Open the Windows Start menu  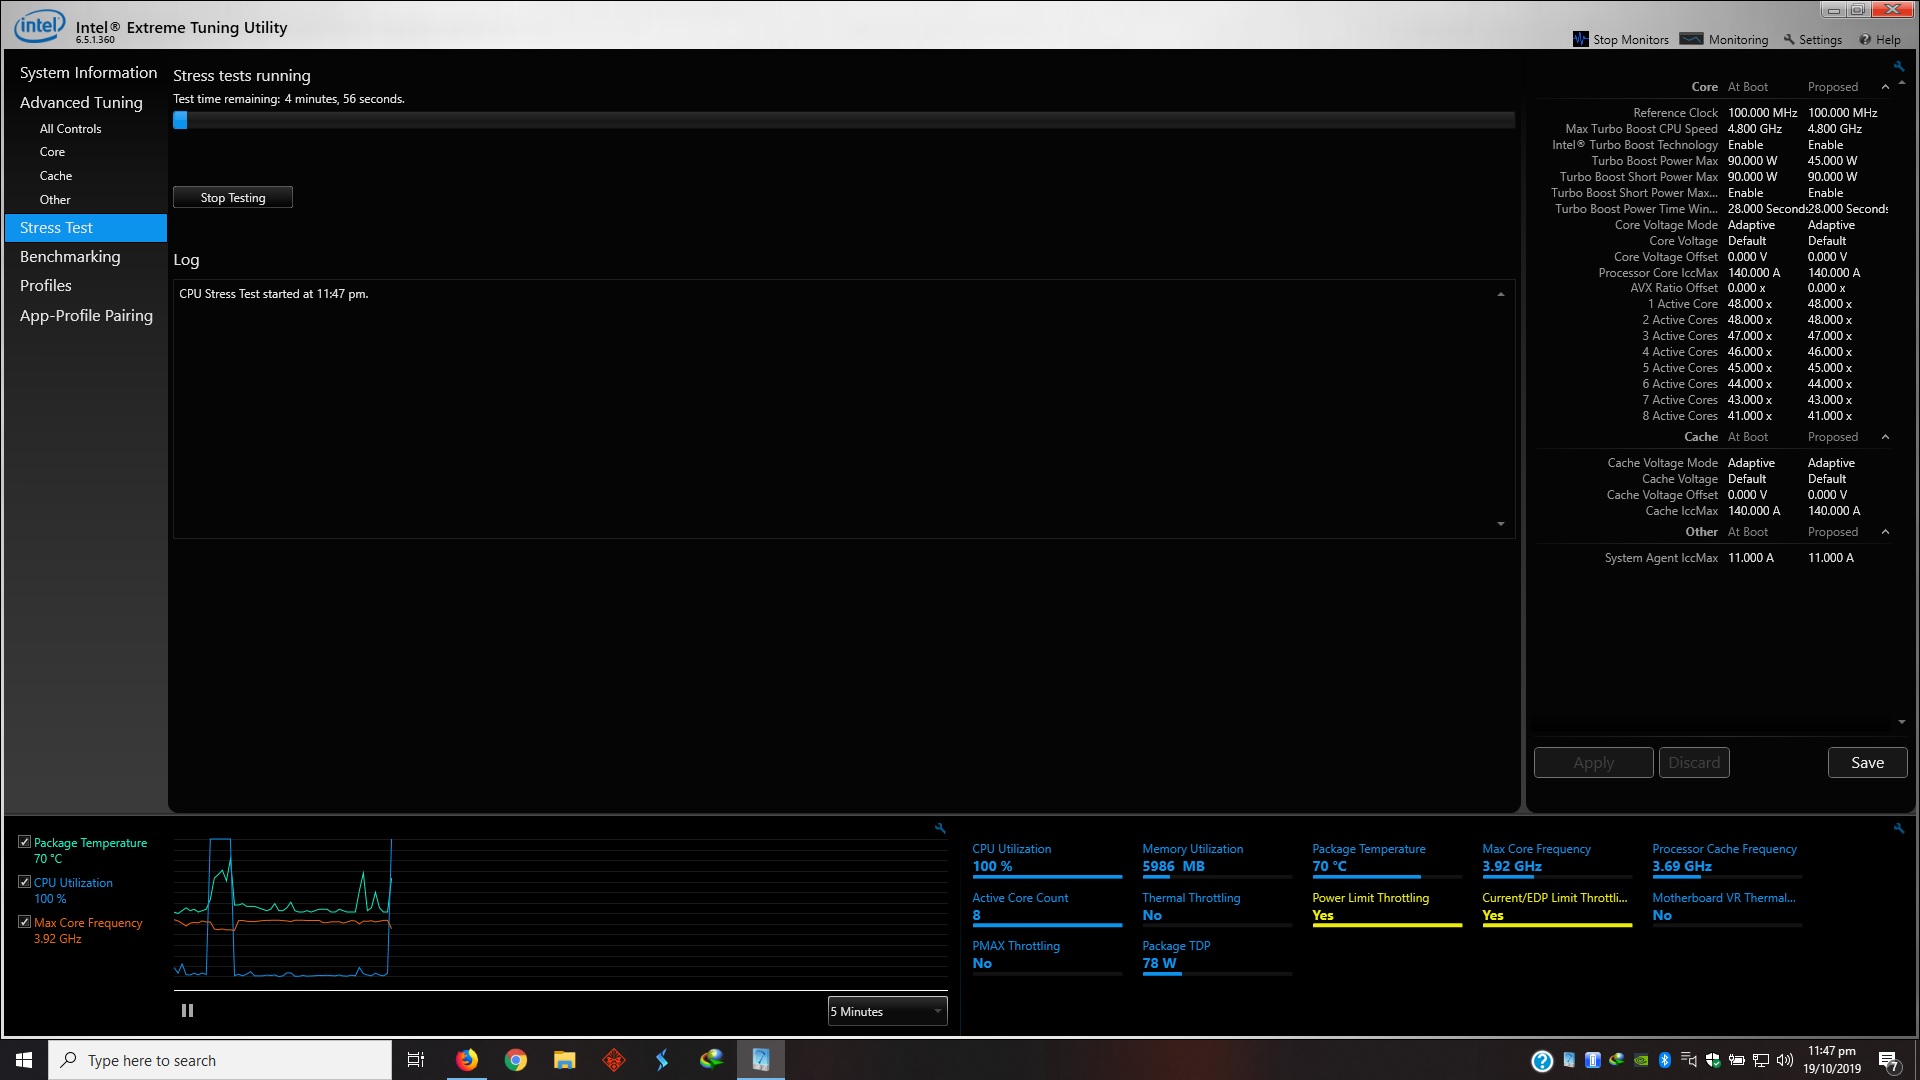(24, 1060)
